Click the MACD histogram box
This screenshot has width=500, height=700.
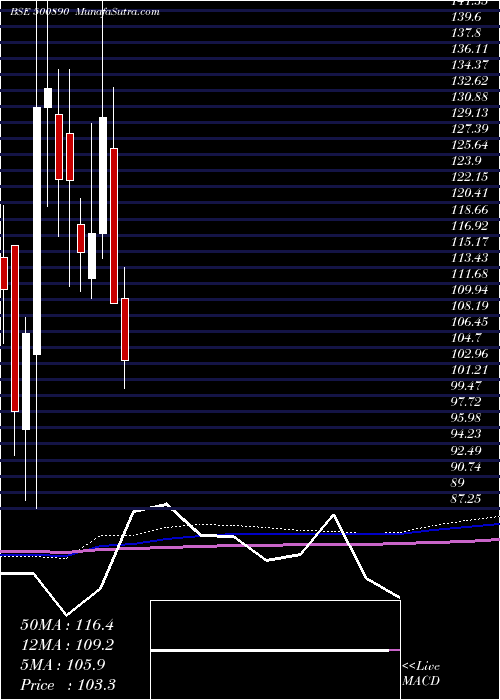click(275, 650)
